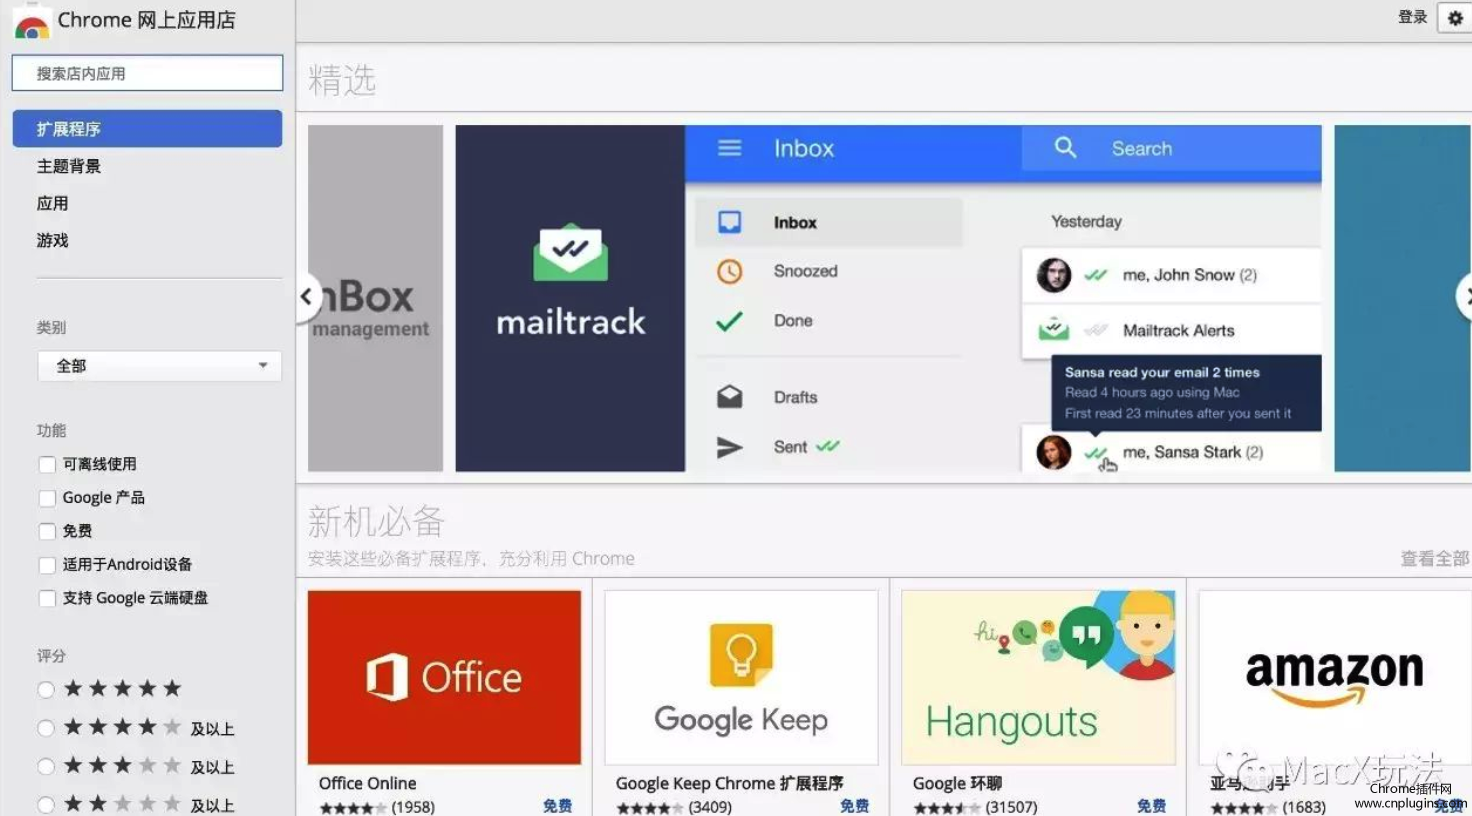The height and width of the screenshot is (816, 1472).
Task: Select 游戏 in the sidebar
Action: point(53,240)
